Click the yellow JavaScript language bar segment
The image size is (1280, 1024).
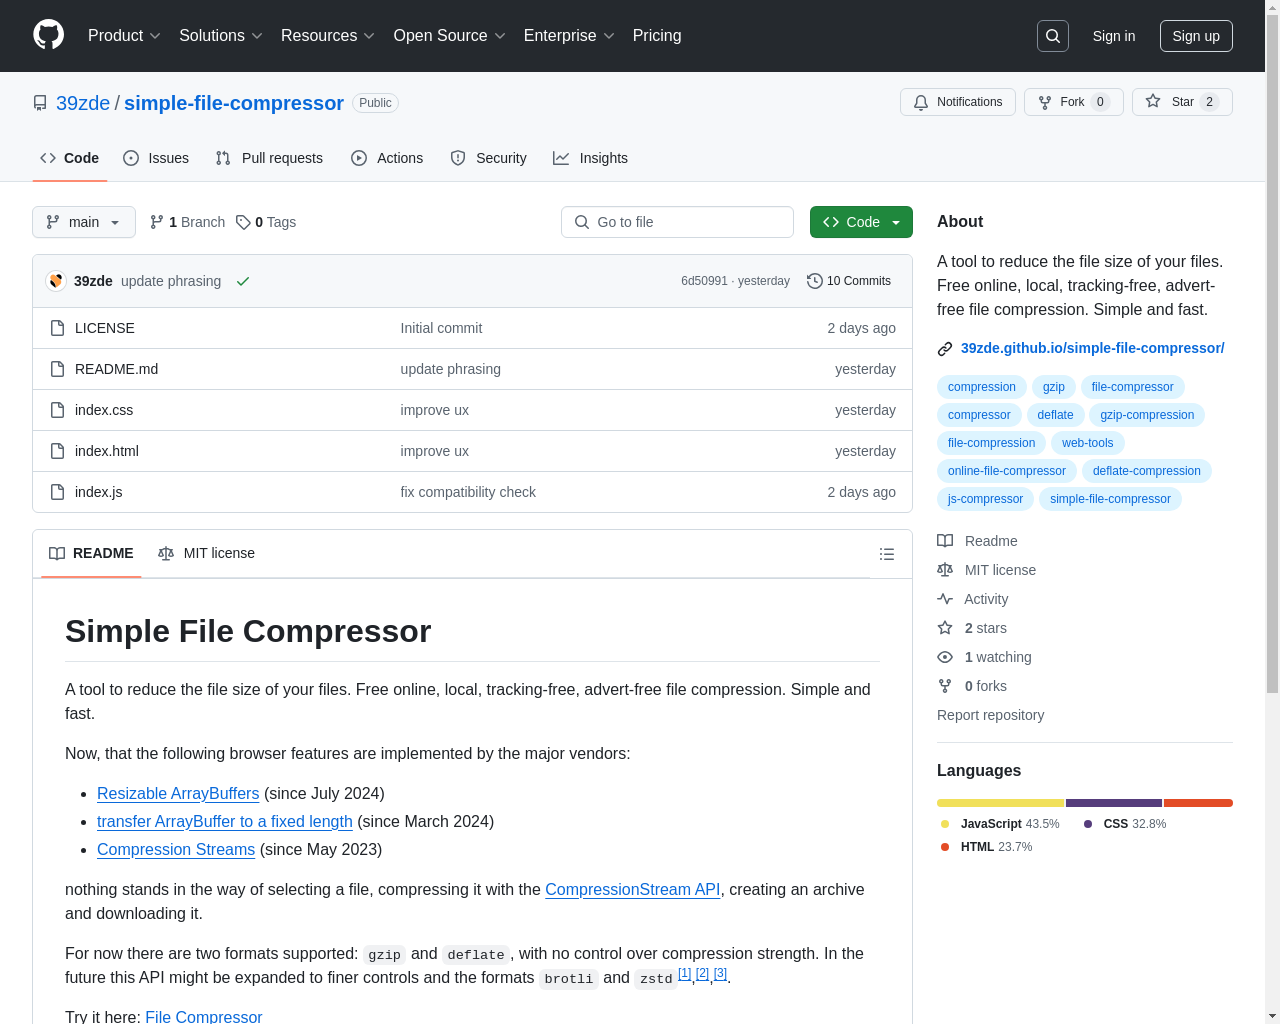point(1000,803)
